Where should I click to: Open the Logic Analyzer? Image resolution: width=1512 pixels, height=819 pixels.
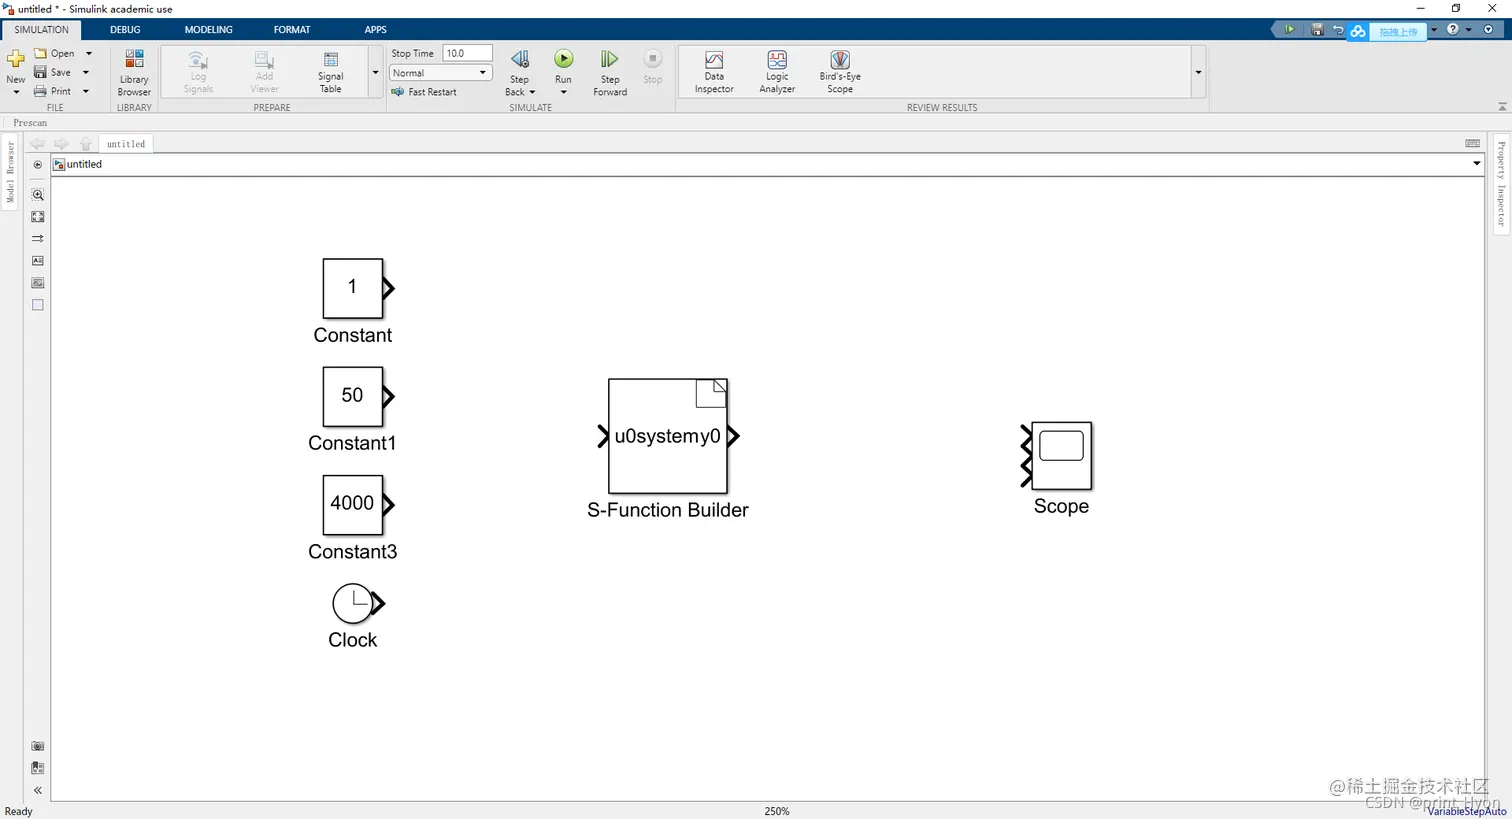tap(777, 72)
